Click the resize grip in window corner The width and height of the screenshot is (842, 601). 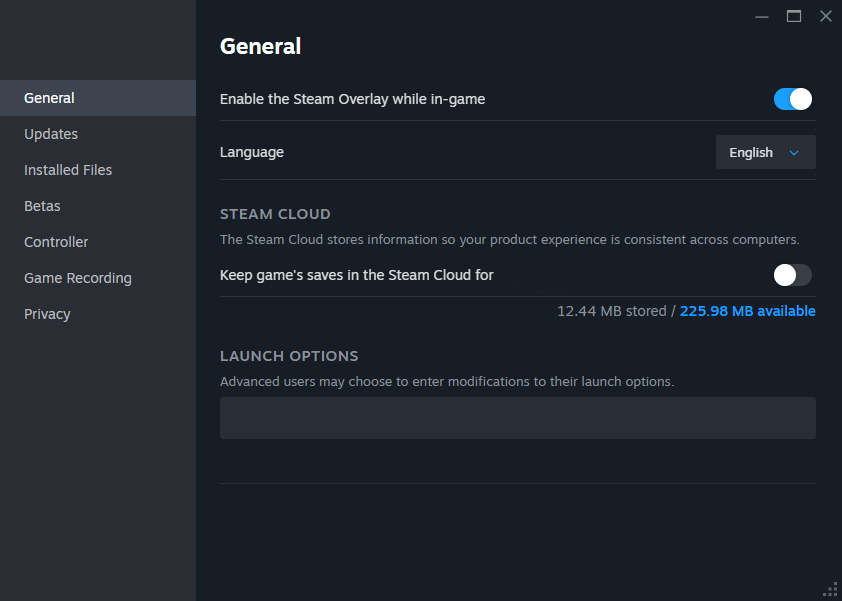(830, 589)
